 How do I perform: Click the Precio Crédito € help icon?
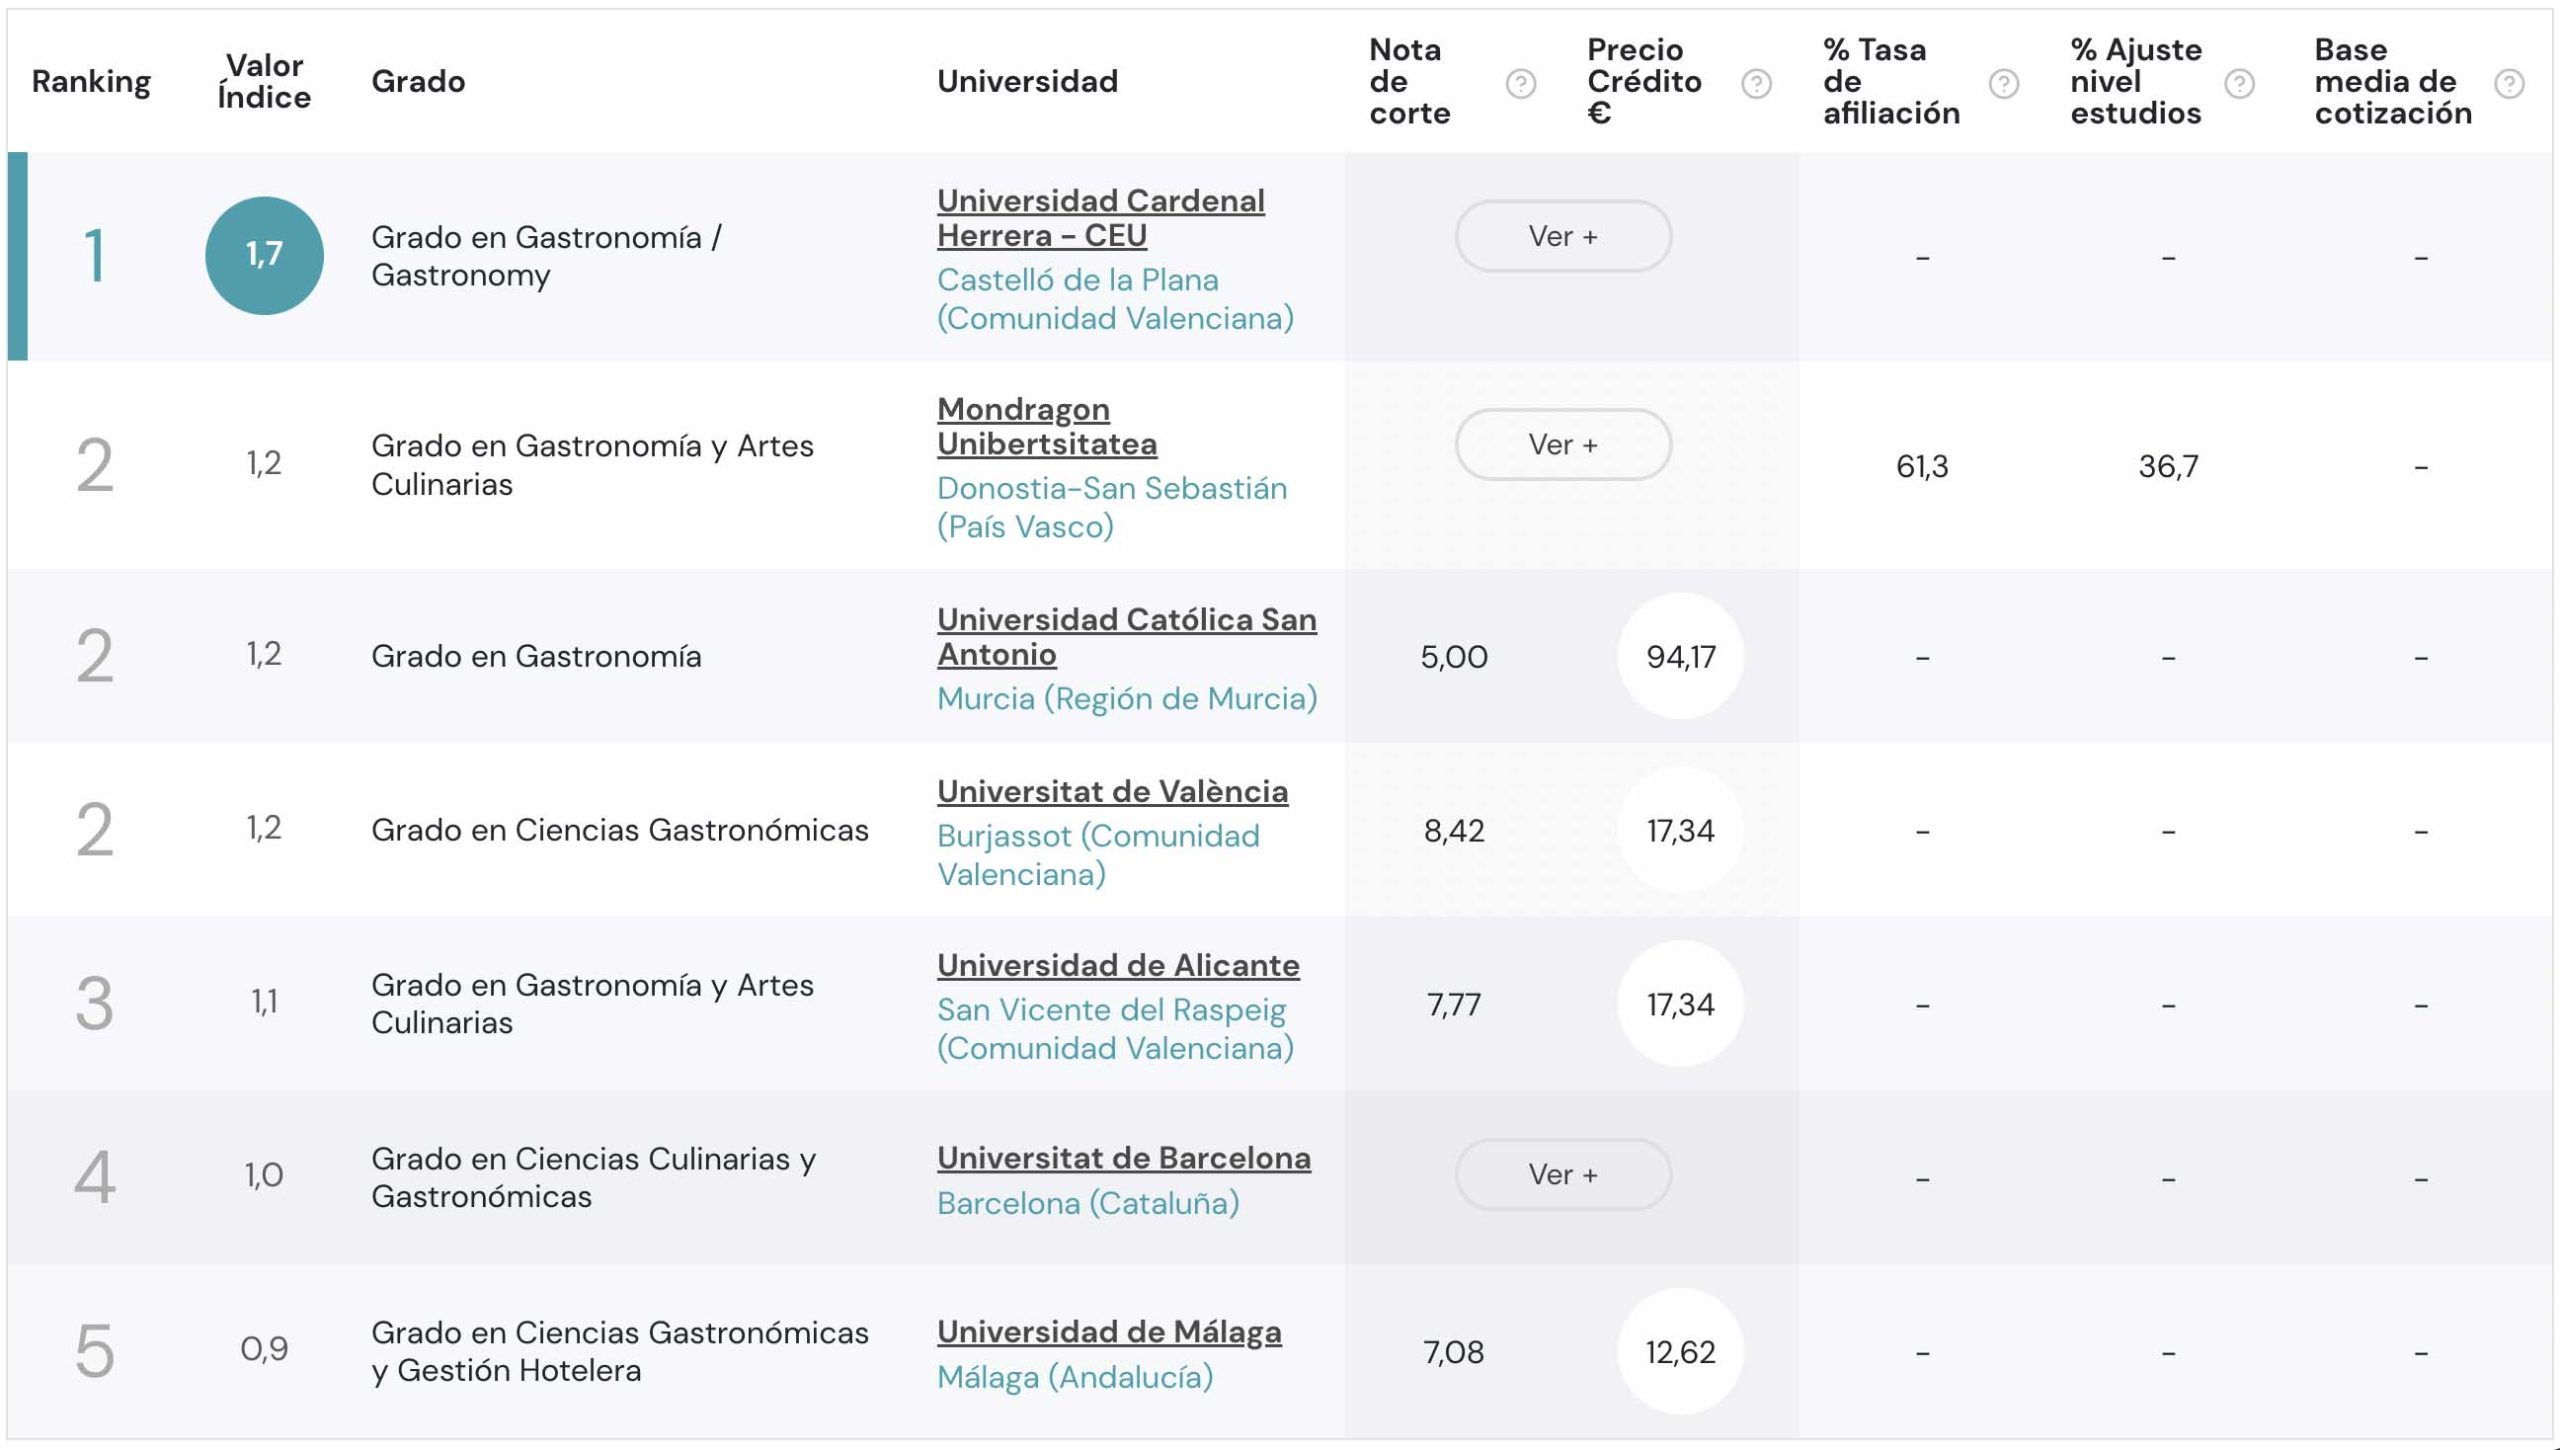[x=1756, y=83]
